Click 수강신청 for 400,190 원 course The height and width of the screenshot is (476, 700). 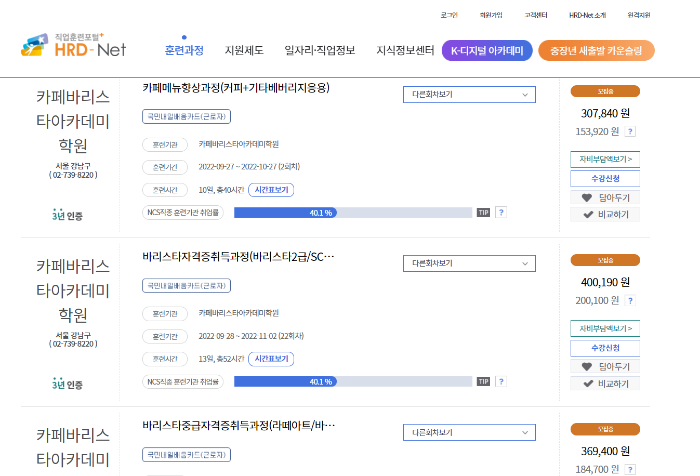[605, 348]
